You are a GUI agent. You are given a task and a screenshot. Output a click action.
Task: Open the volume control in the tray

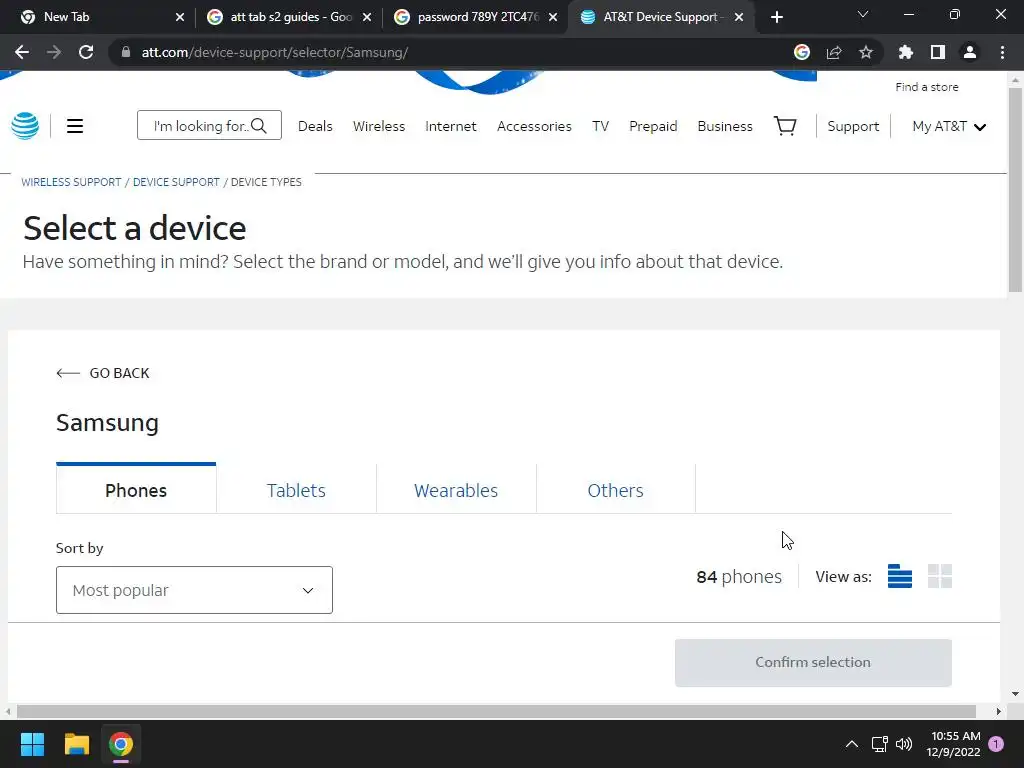pos(904,744)
